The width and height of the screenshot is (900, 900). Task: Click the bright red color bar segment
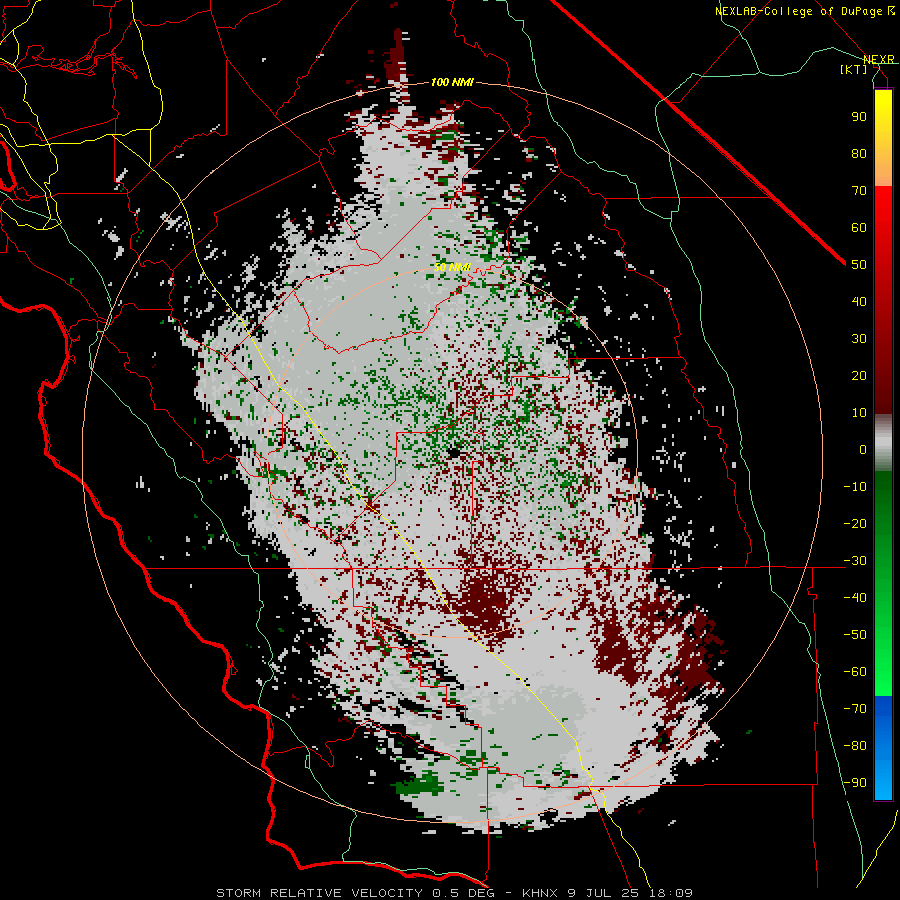tap(883, 210)
